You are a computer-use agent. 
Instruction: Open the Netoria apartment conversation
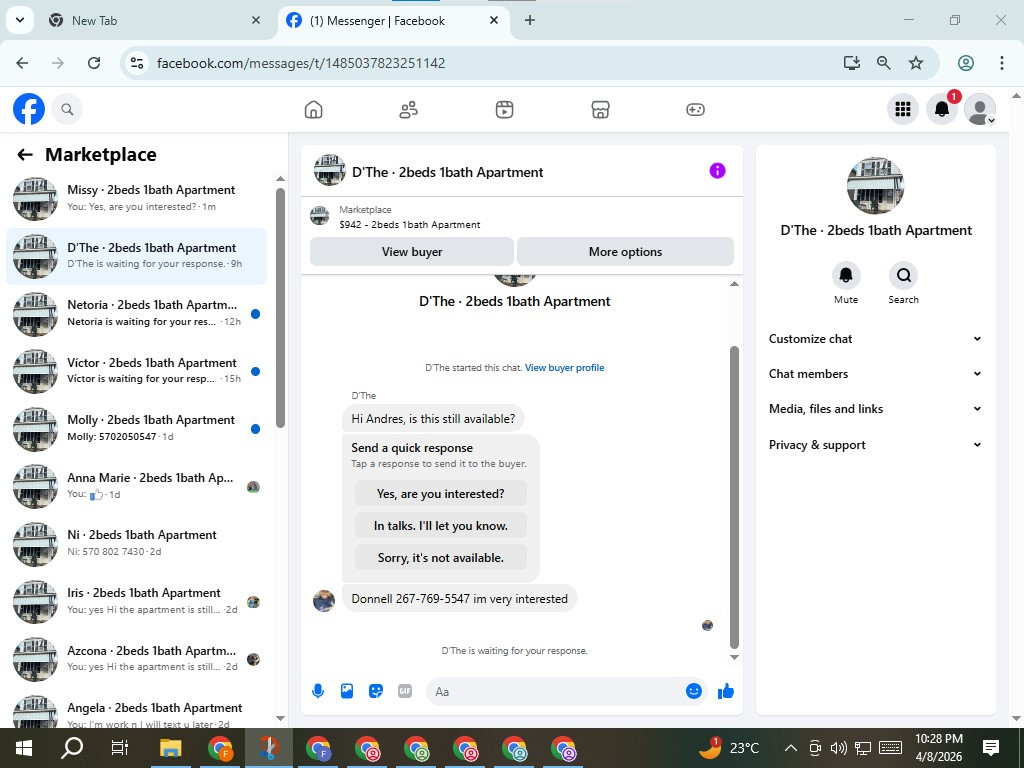[136, 313]
